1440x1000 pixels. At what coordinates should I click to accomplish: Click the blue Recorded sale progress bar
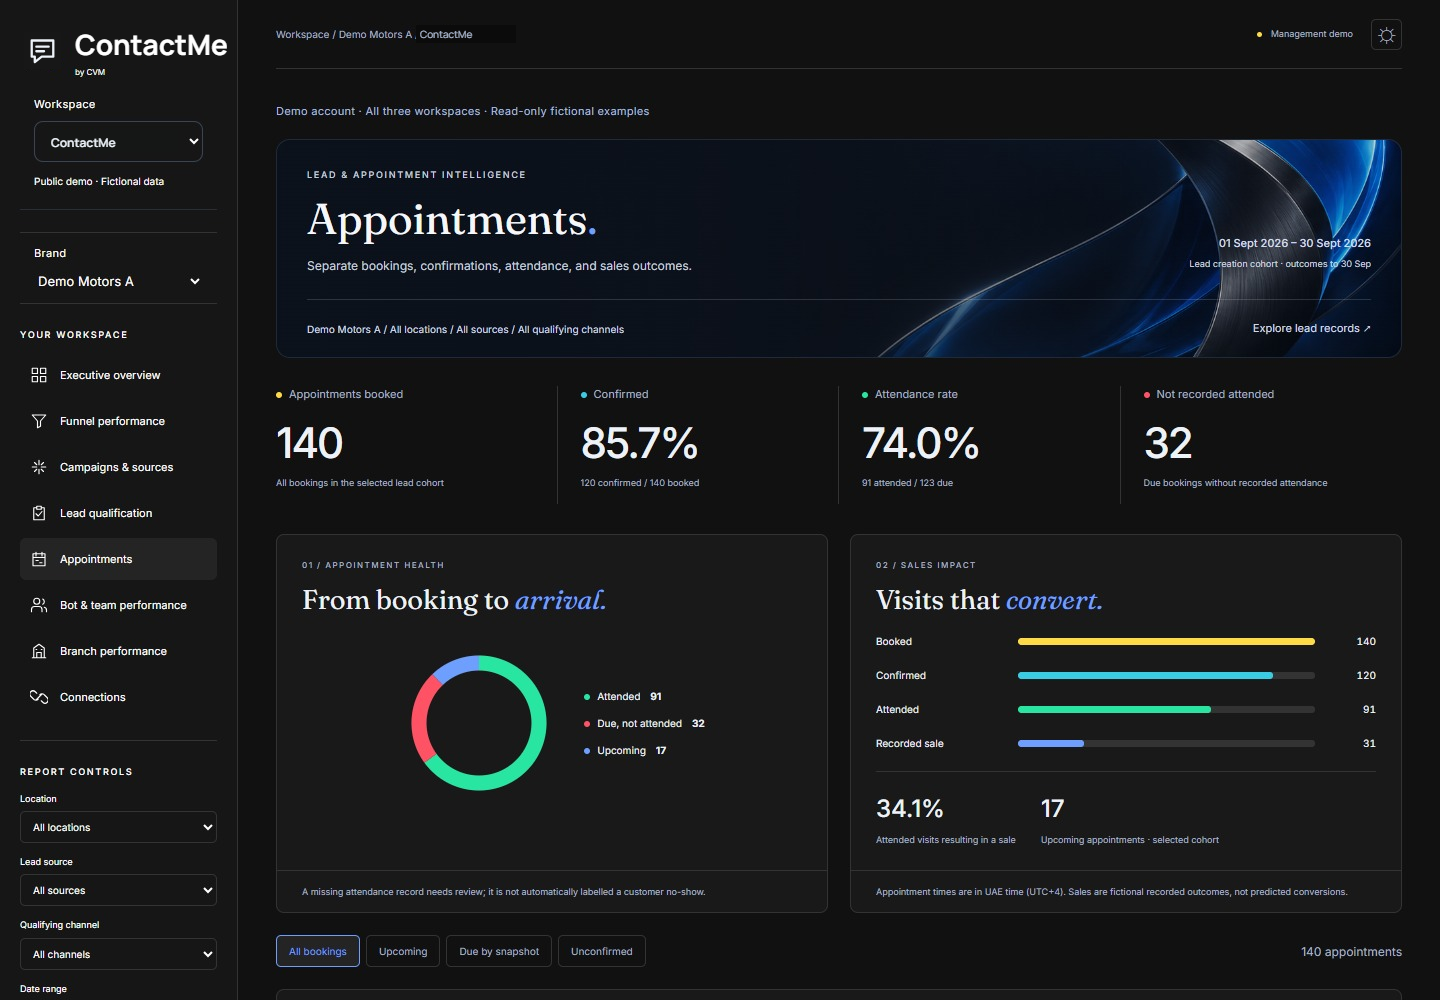[1051, 743]
